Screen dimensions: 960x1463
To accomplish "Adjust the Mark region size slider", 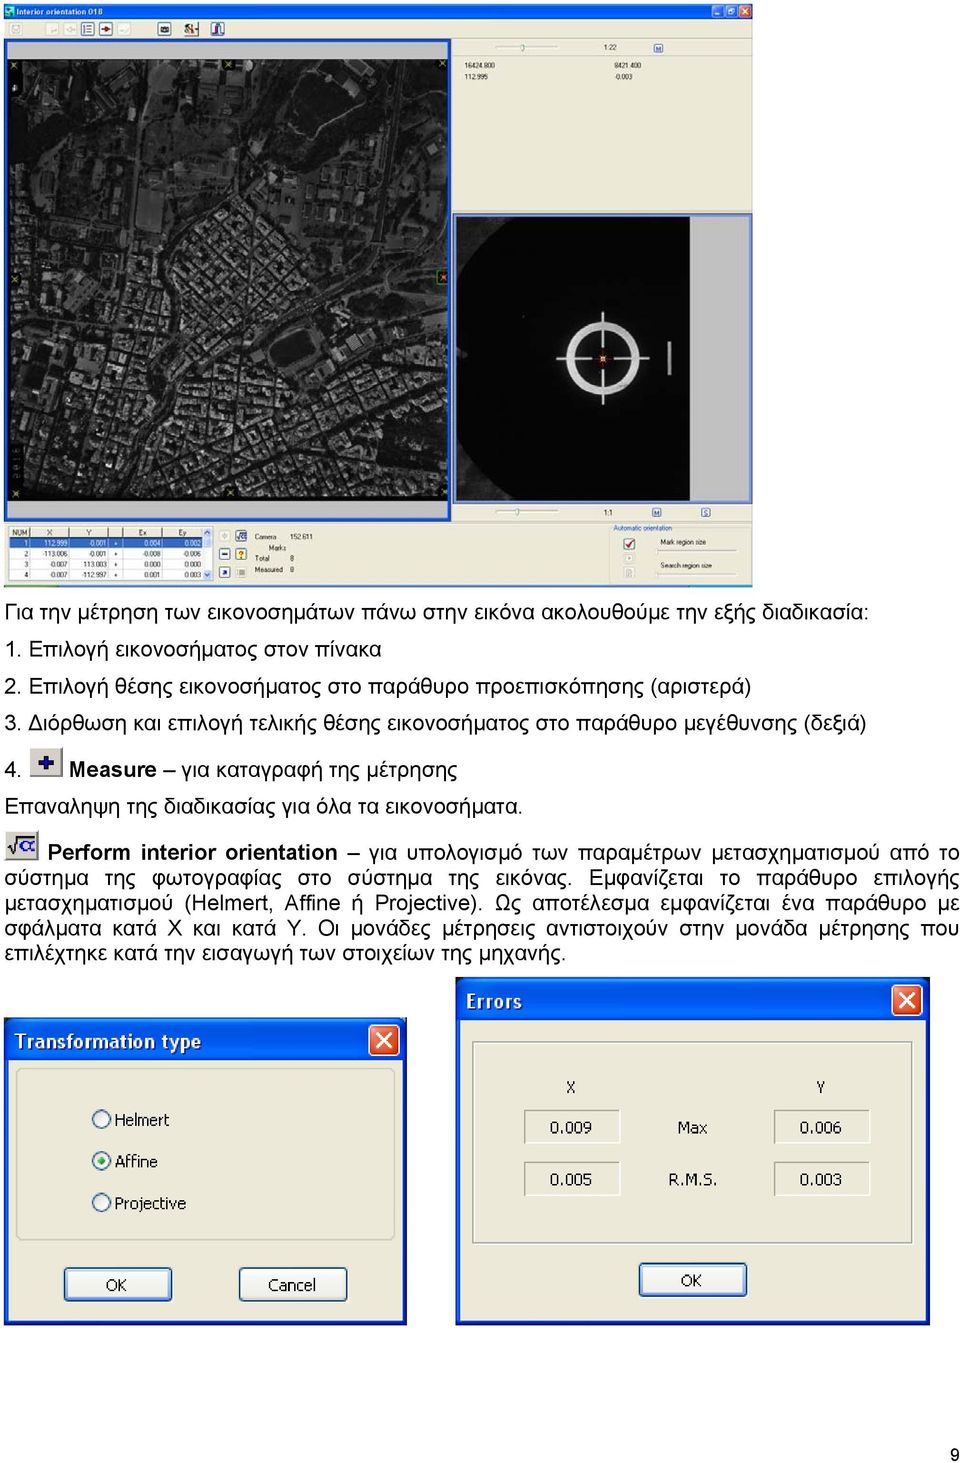I will click(697, 551).
